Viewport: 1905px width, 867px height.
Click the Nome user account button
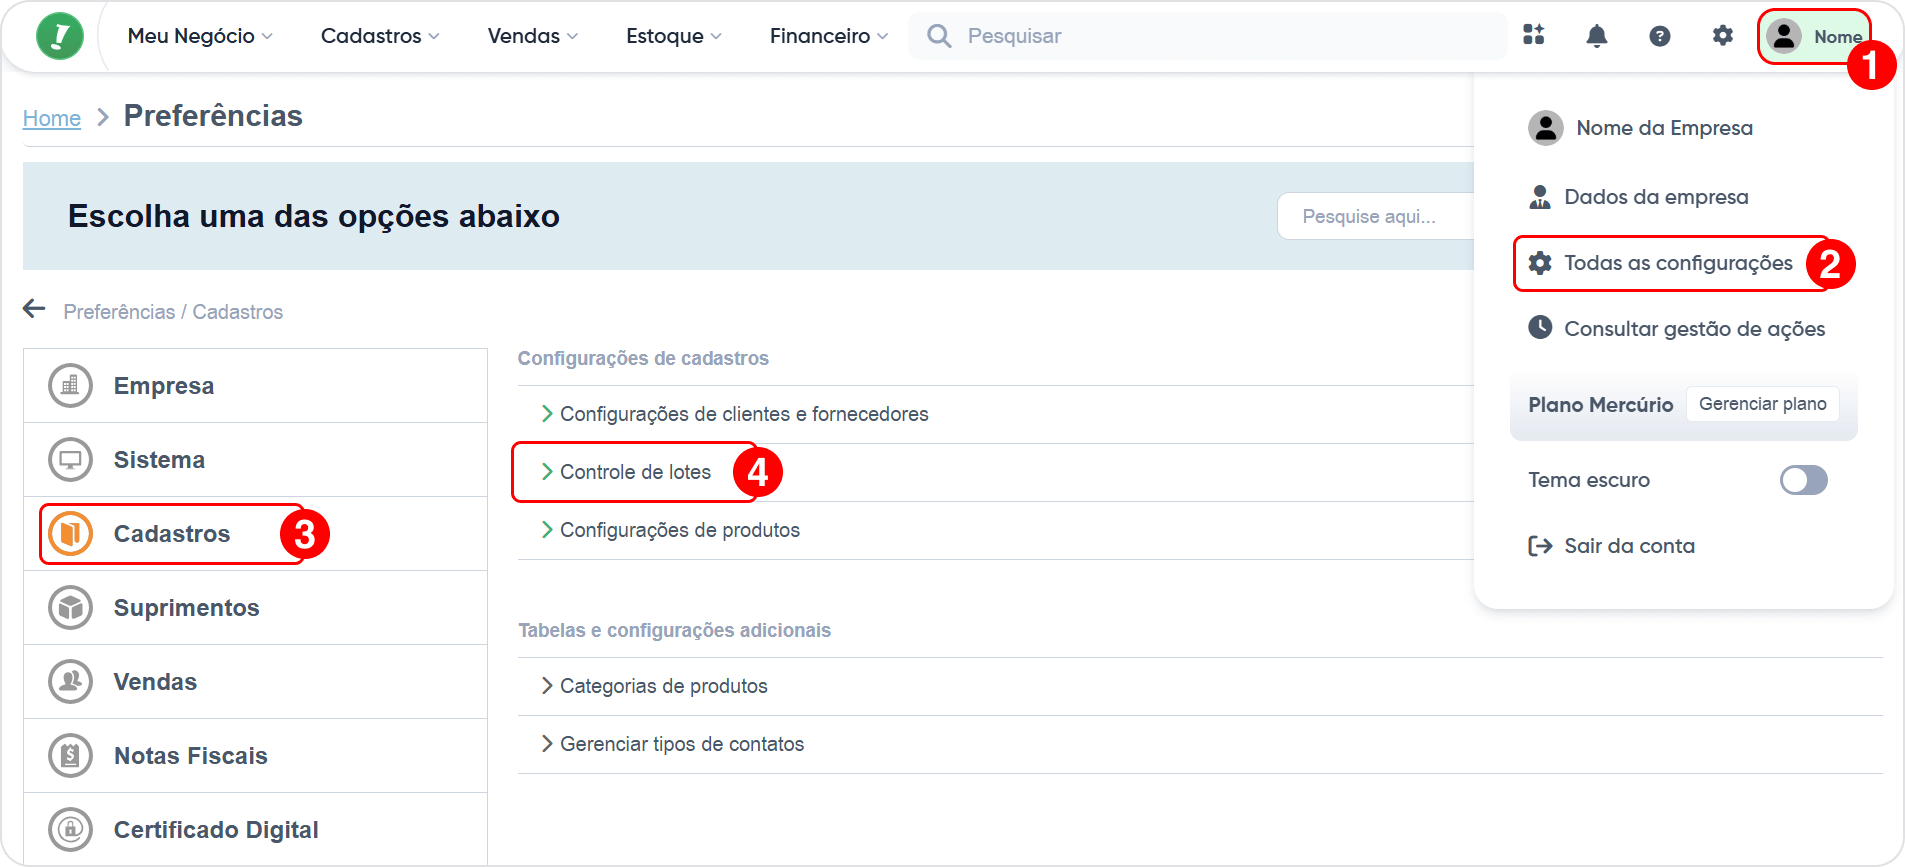click(x=1814, y=36)
